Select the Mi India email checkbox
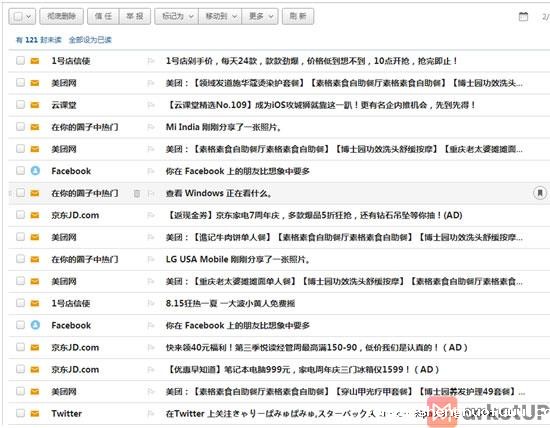 (x=20, y=126)
